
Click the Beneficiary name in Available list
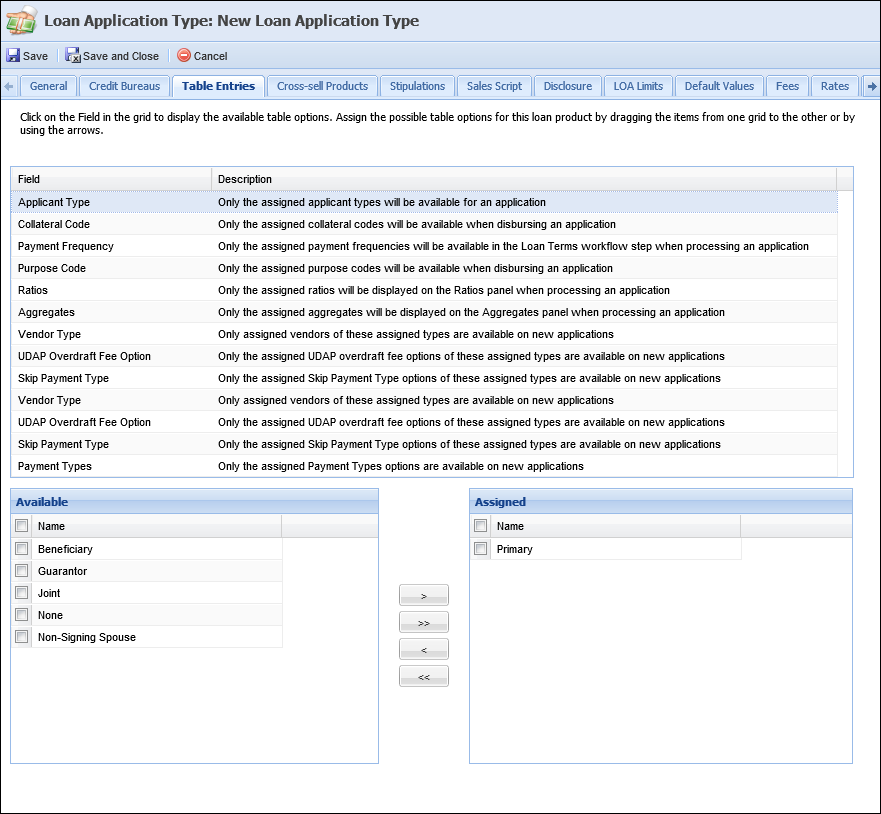pos(65,549)
